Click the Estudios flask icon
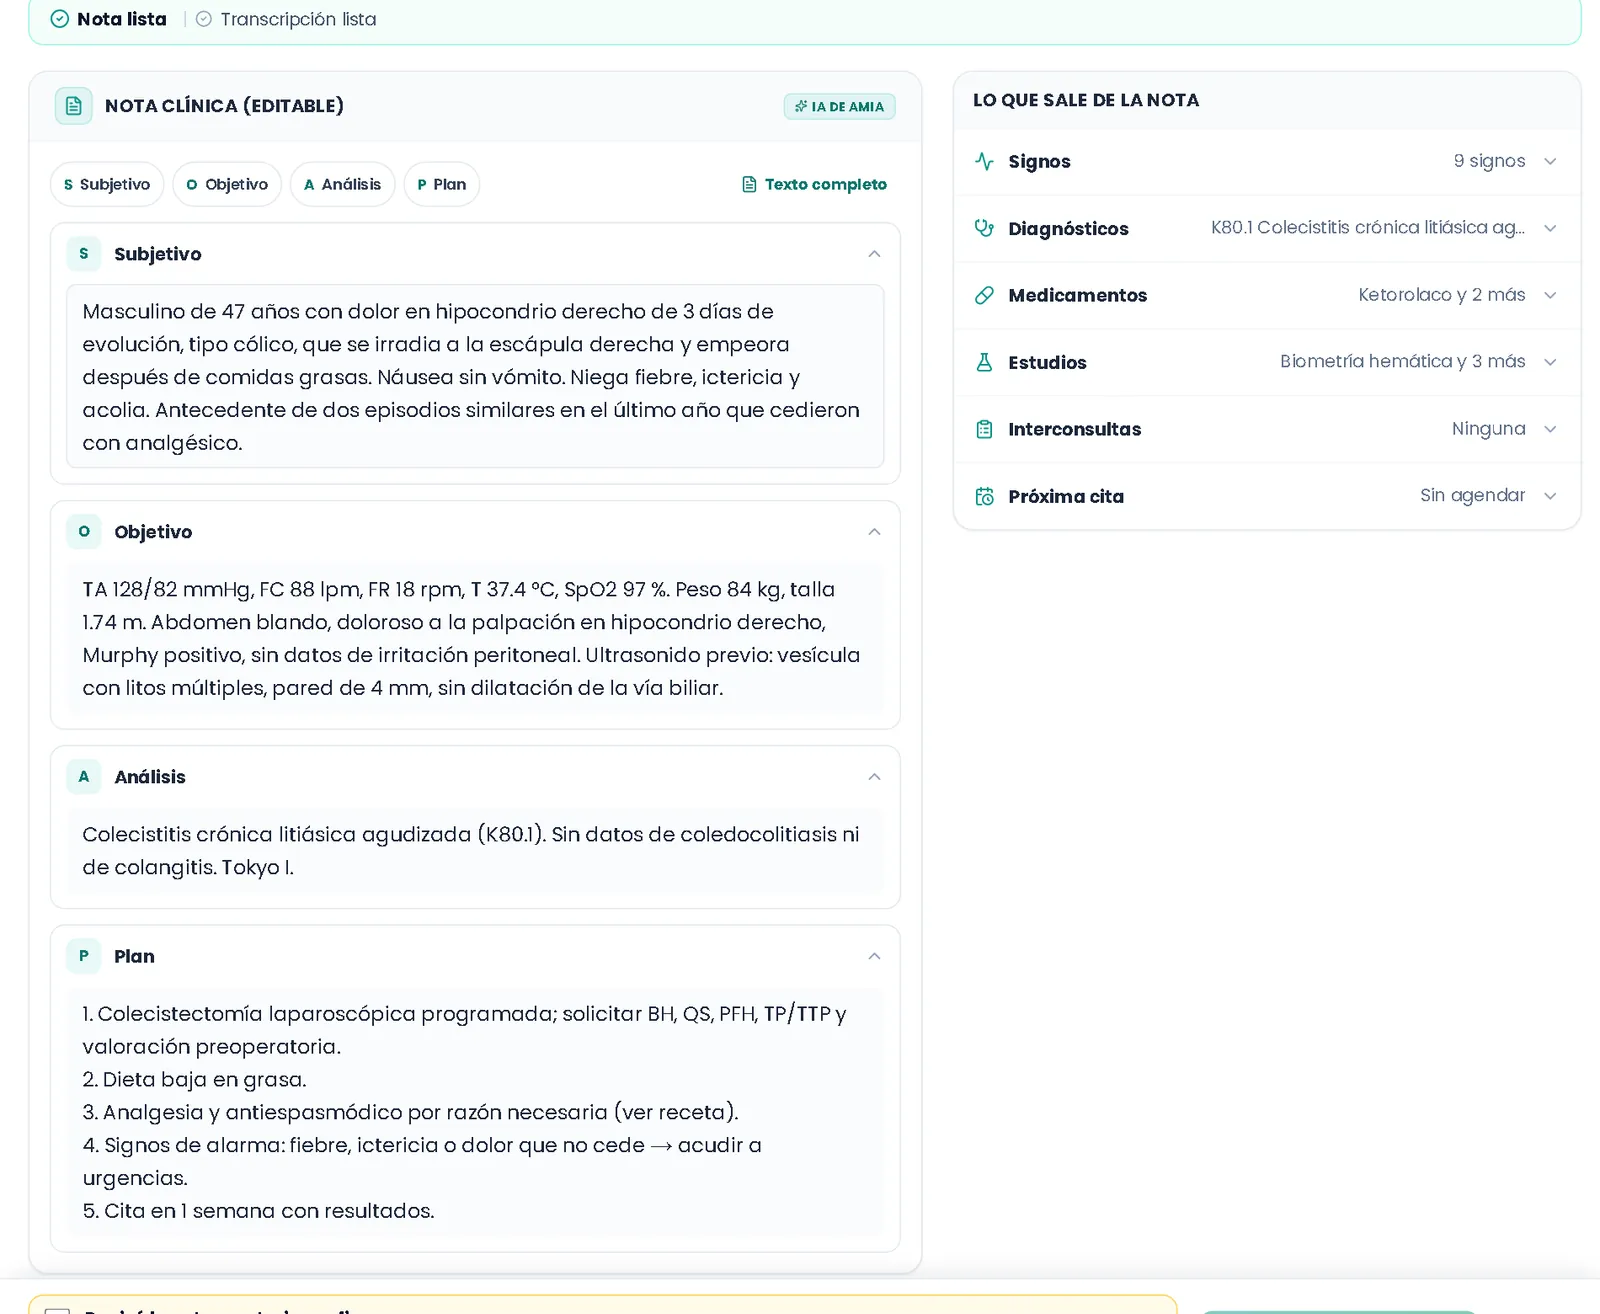The height and width of the screenshot is (1314, 1600). [x=984, y=362]
